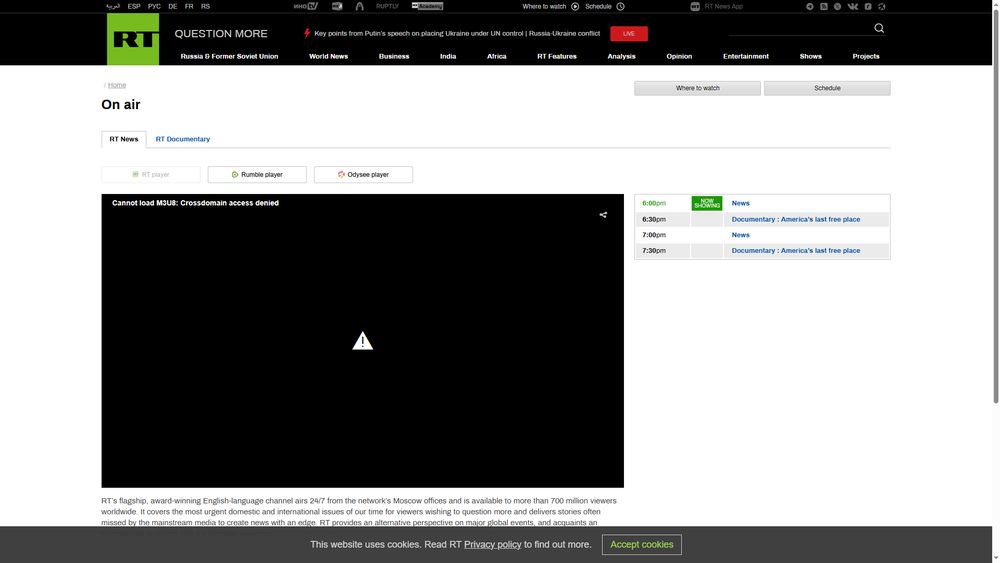This screenshot has height=563, width=1000.
Task: Switch to RT Documentary tab
Action: (x=182, y=139)
